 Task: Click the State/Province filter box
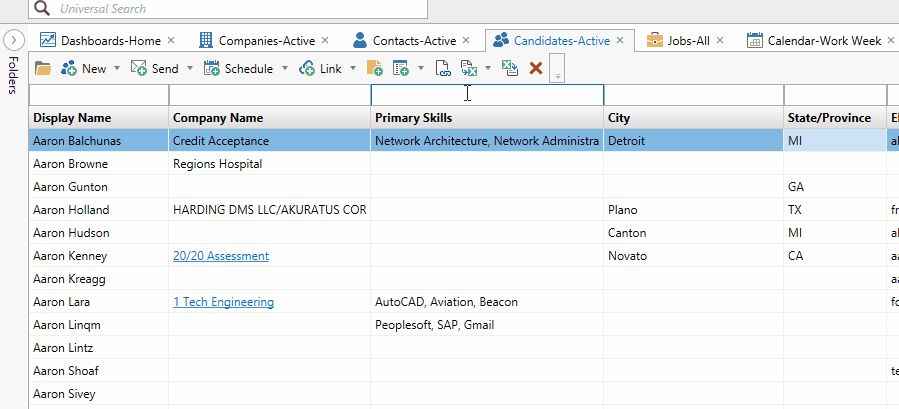(x=835, y=95)
